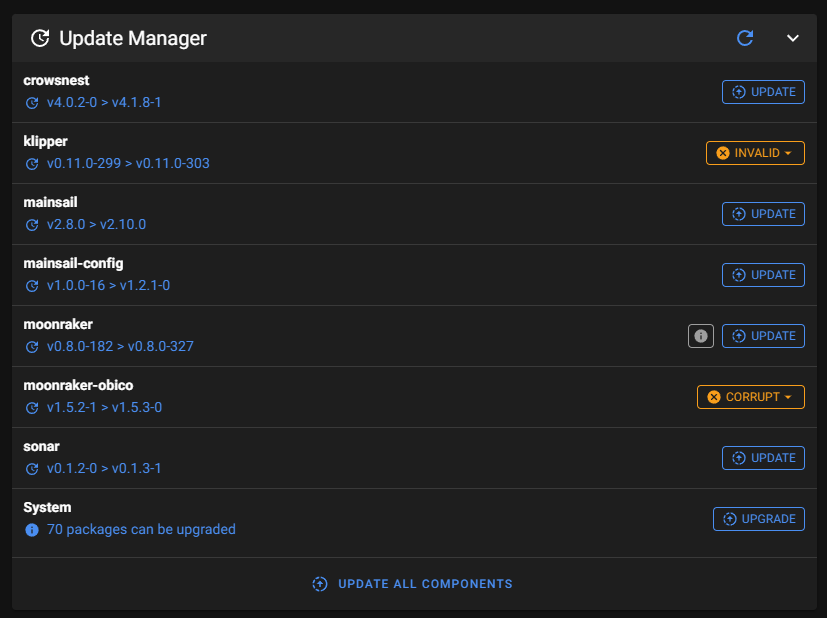Image resolution: width=827 pixels, height=618 pixels.
Task: Click moonraker version refresh icon
Action: pyautogui.click(x=32, y=347)
